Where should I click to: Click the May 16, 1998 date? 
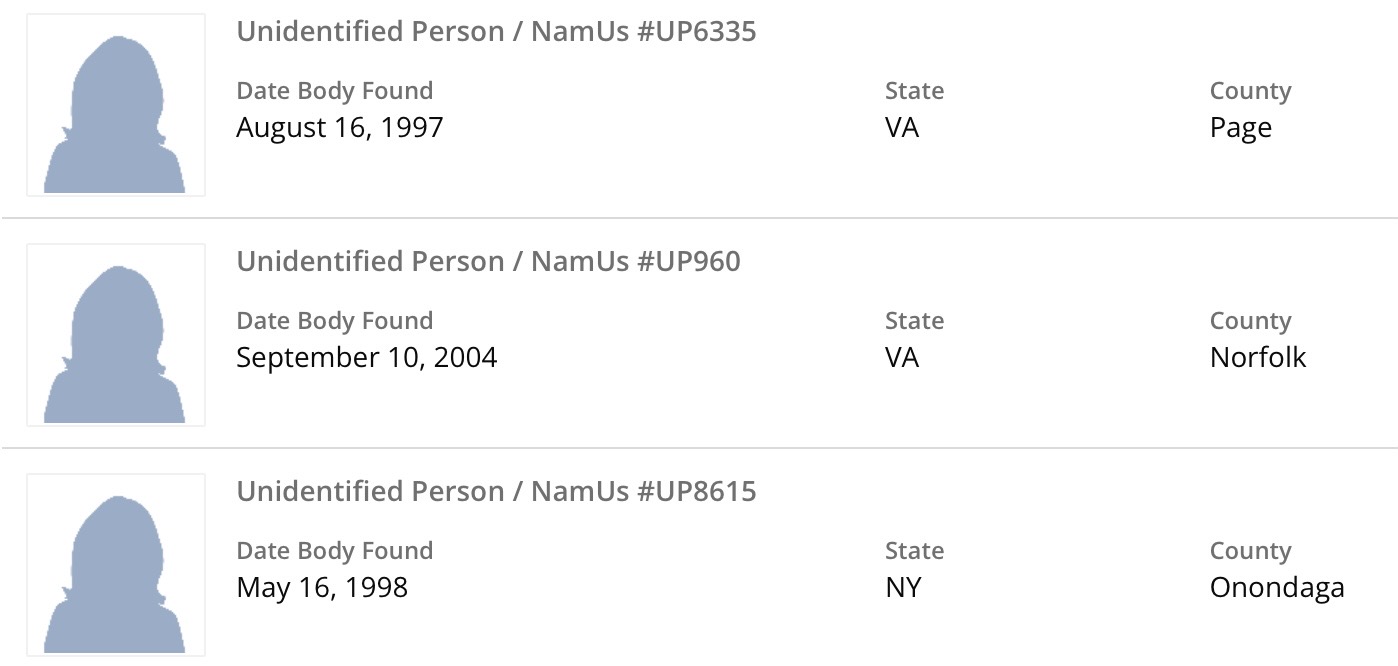322,588
